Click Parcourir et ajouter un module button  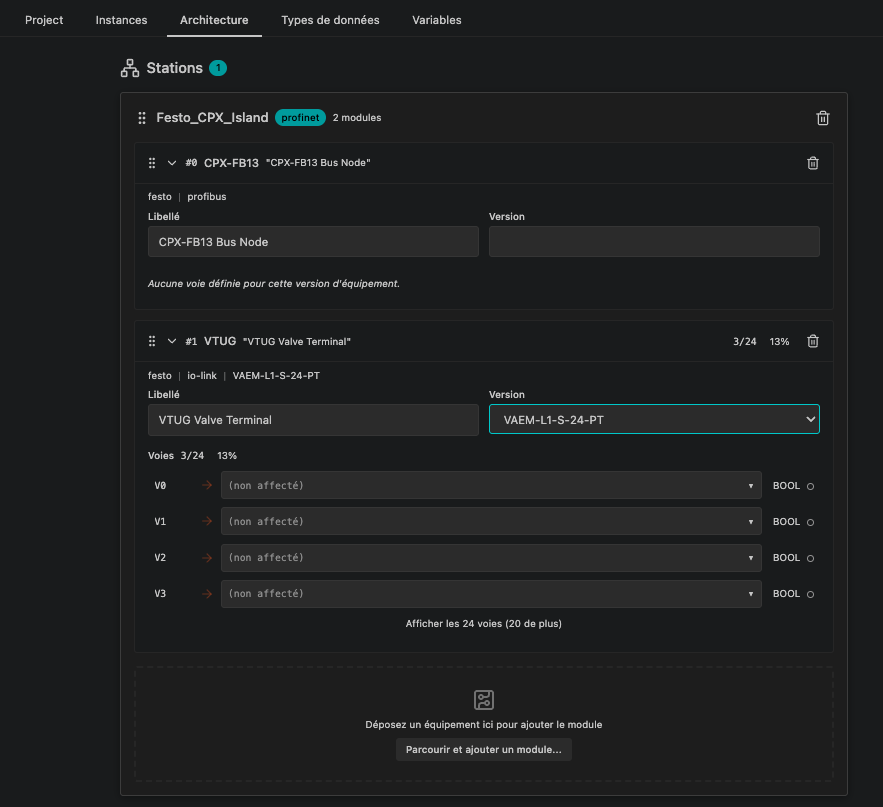coord(484,750)
